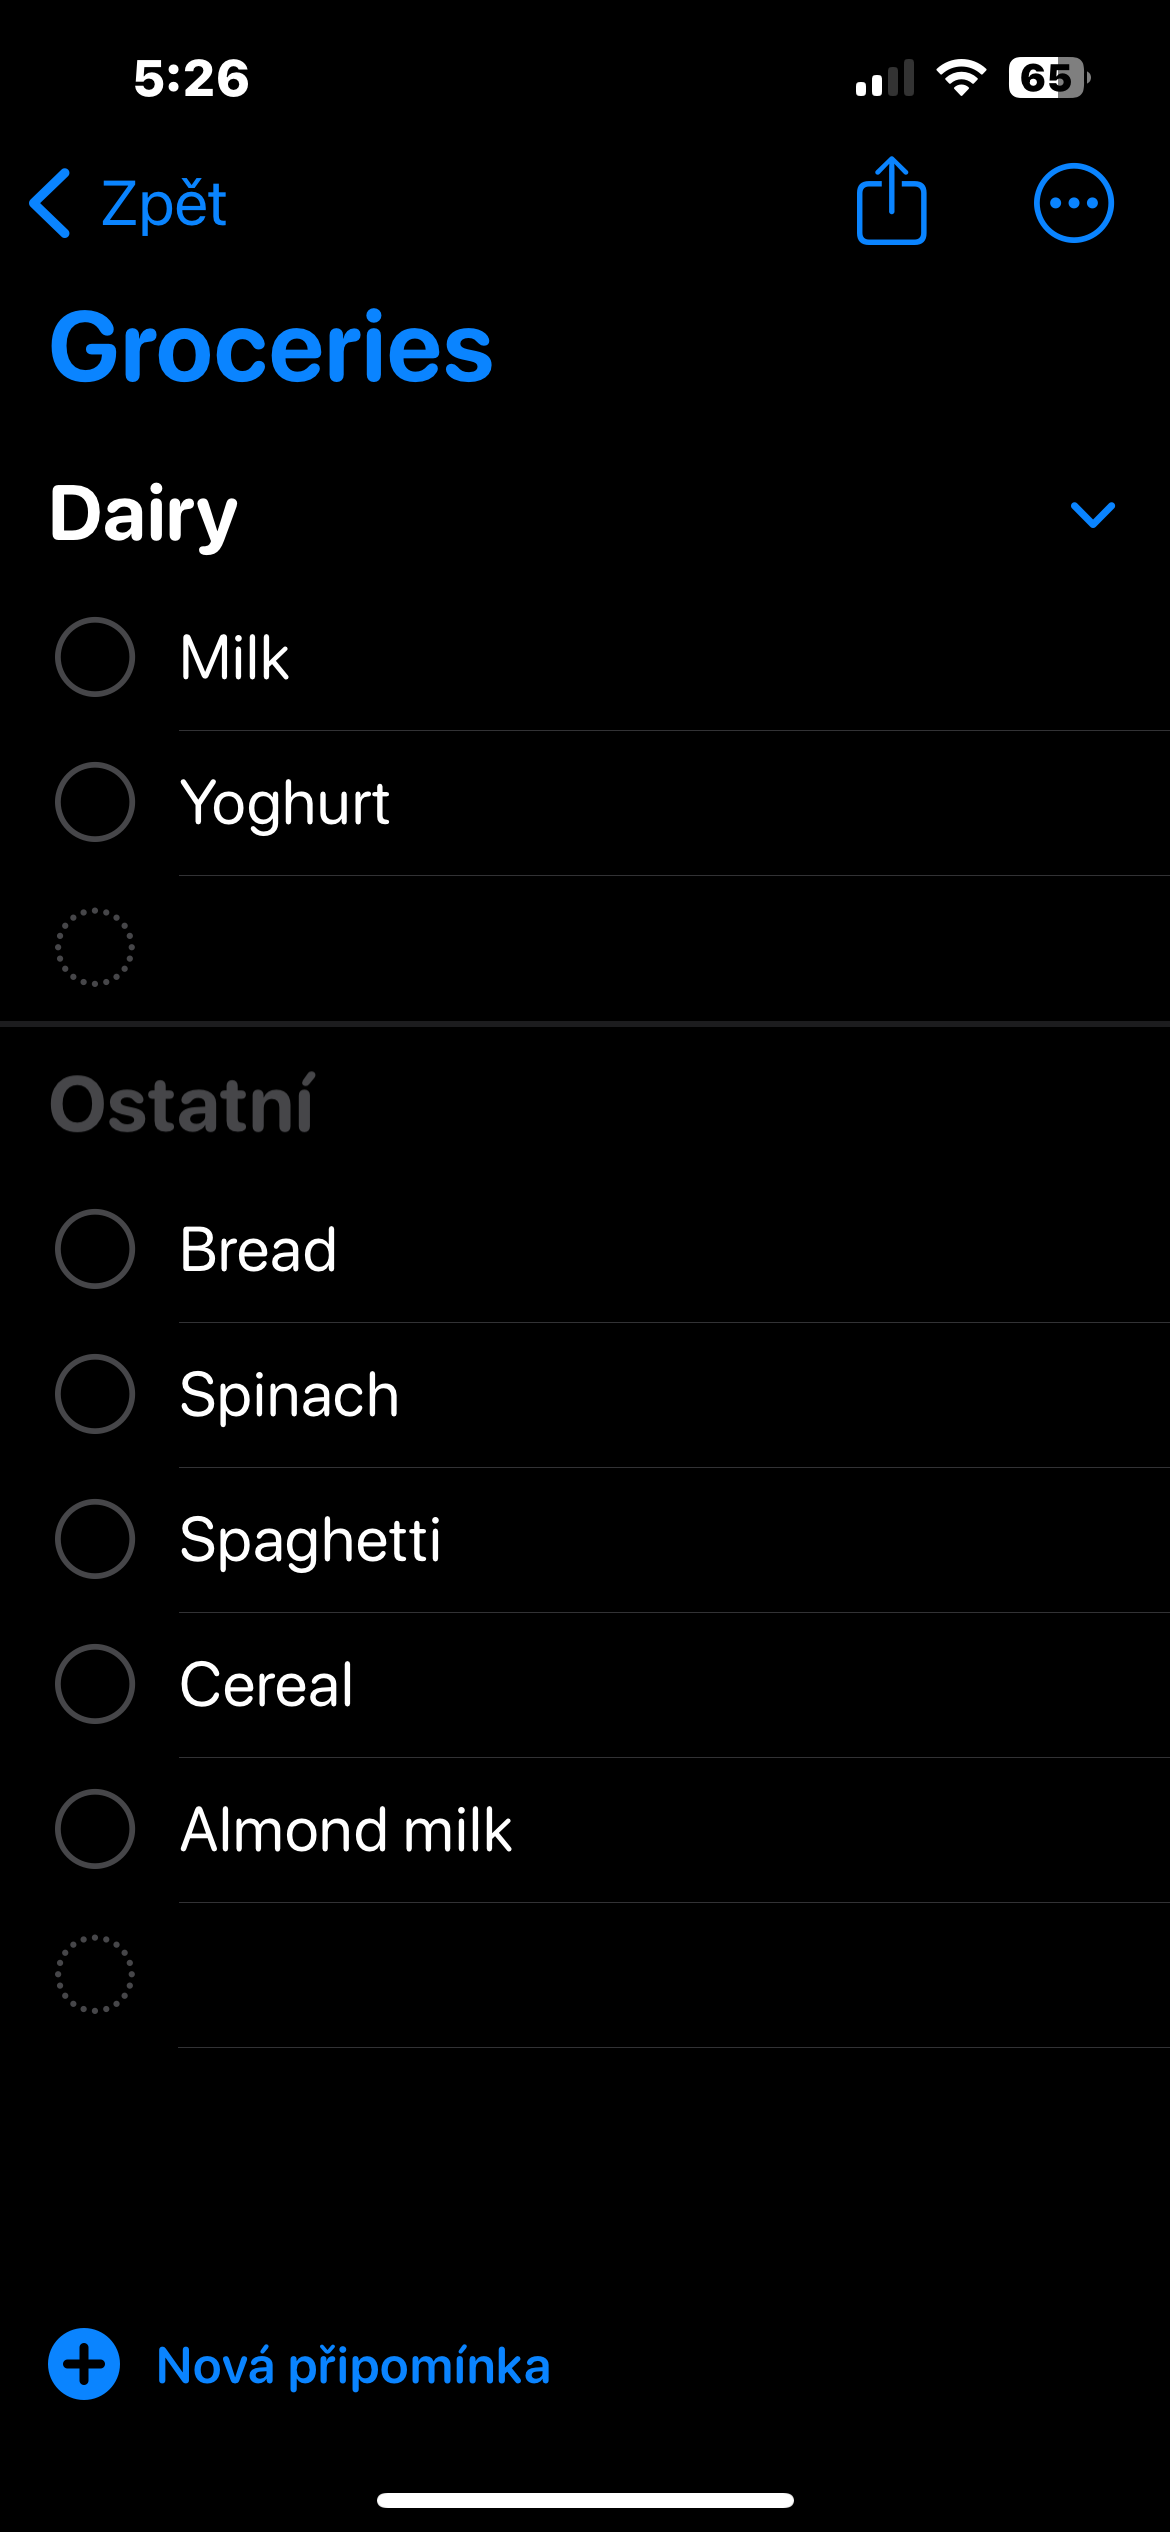Image resolution: width=1170 pixels, height=2532 pixels.
Task: Tap the cellular signal bars
Action: (x=885, y=78)
